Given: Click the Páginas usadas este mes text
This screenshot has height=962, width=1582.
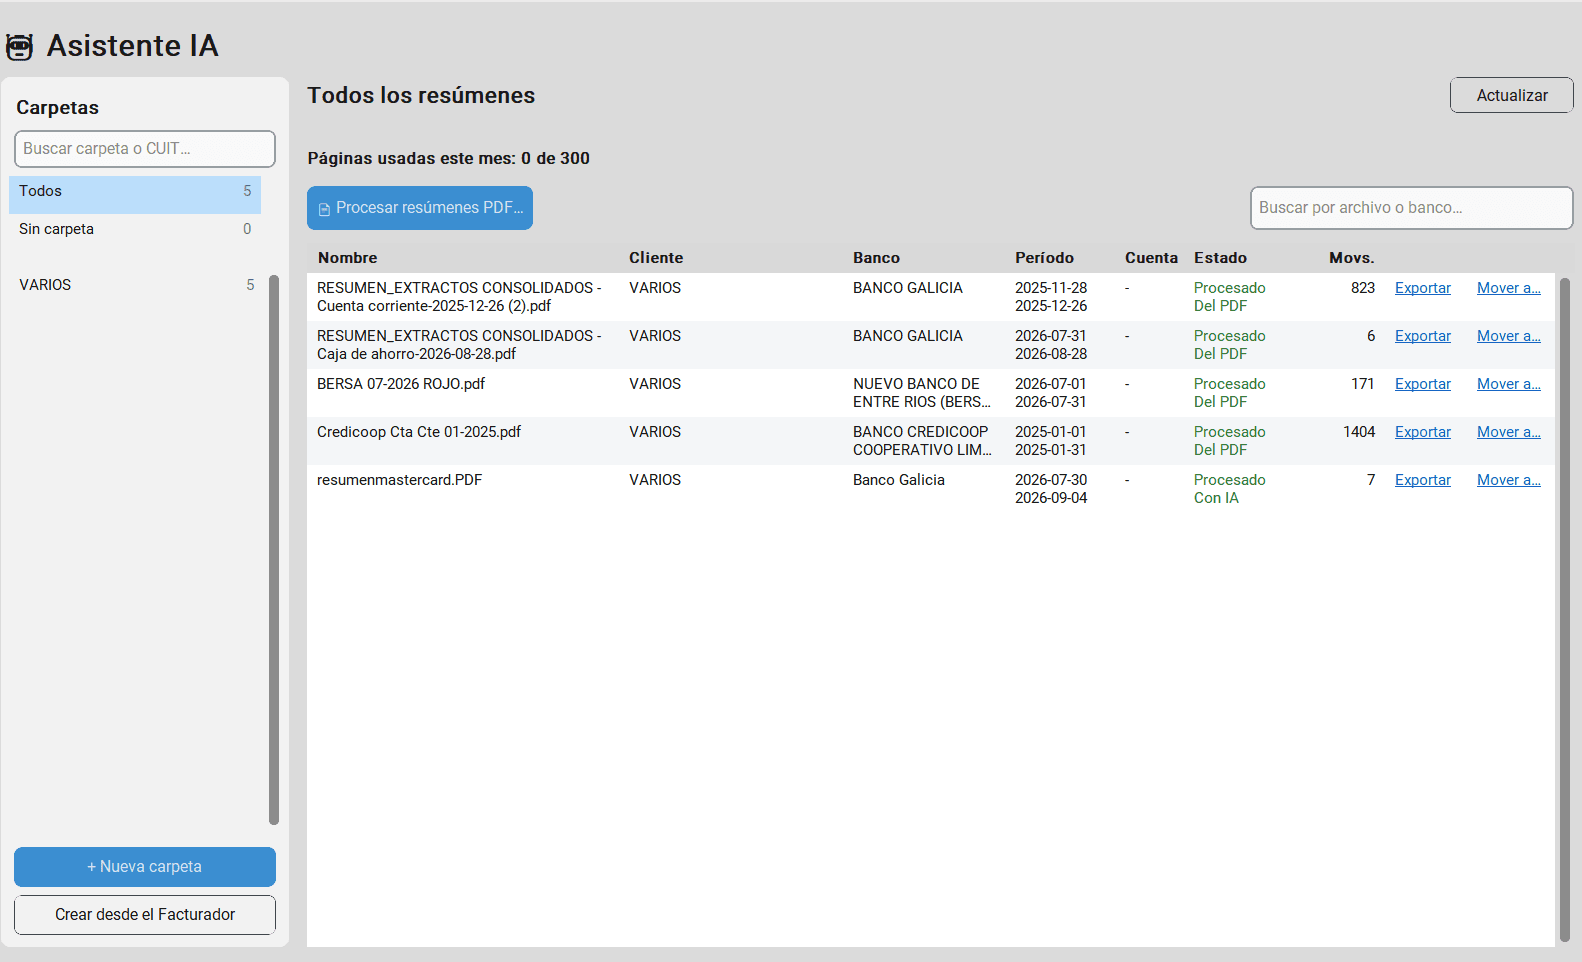Looking at the screenshot, I should click(448, 158).
